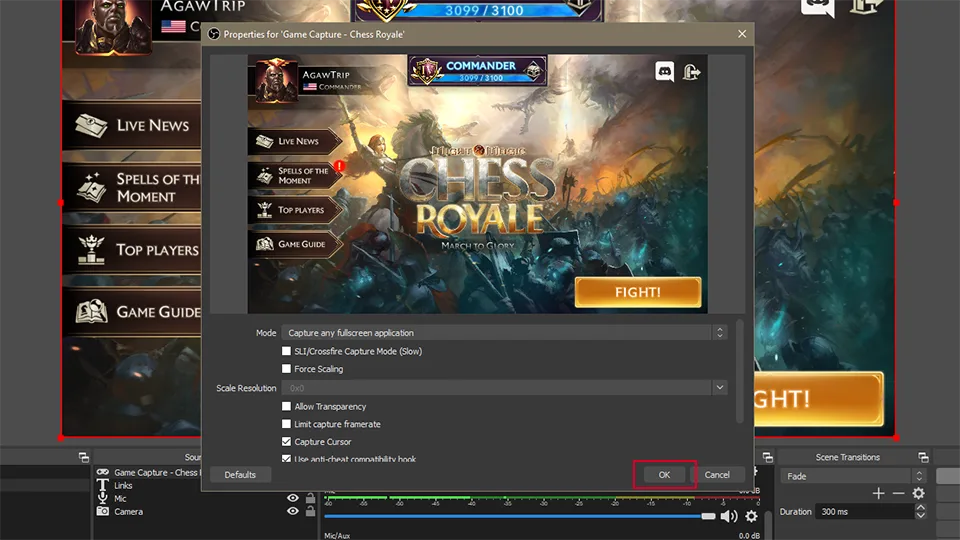Click the text T icon of Links source
Screen dimensions: 960x540
103,485
